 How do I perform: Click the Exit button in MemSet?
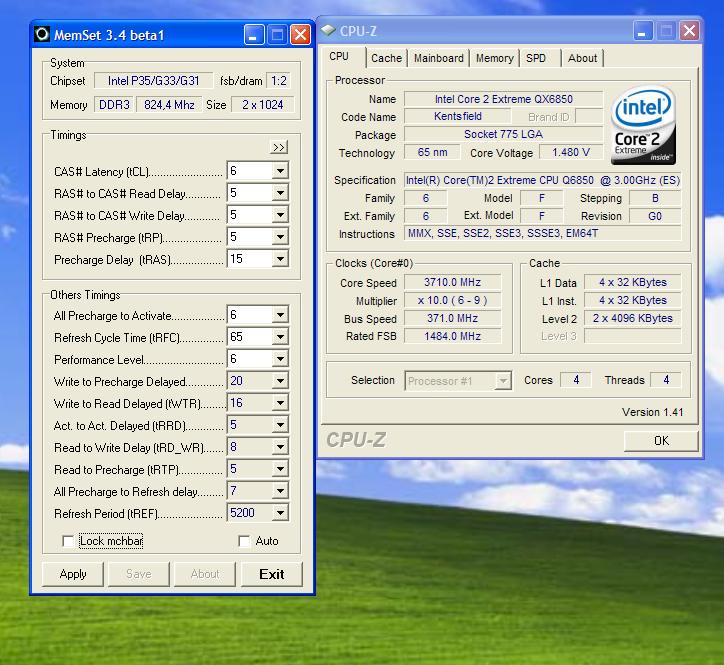(x=272, y=574)
